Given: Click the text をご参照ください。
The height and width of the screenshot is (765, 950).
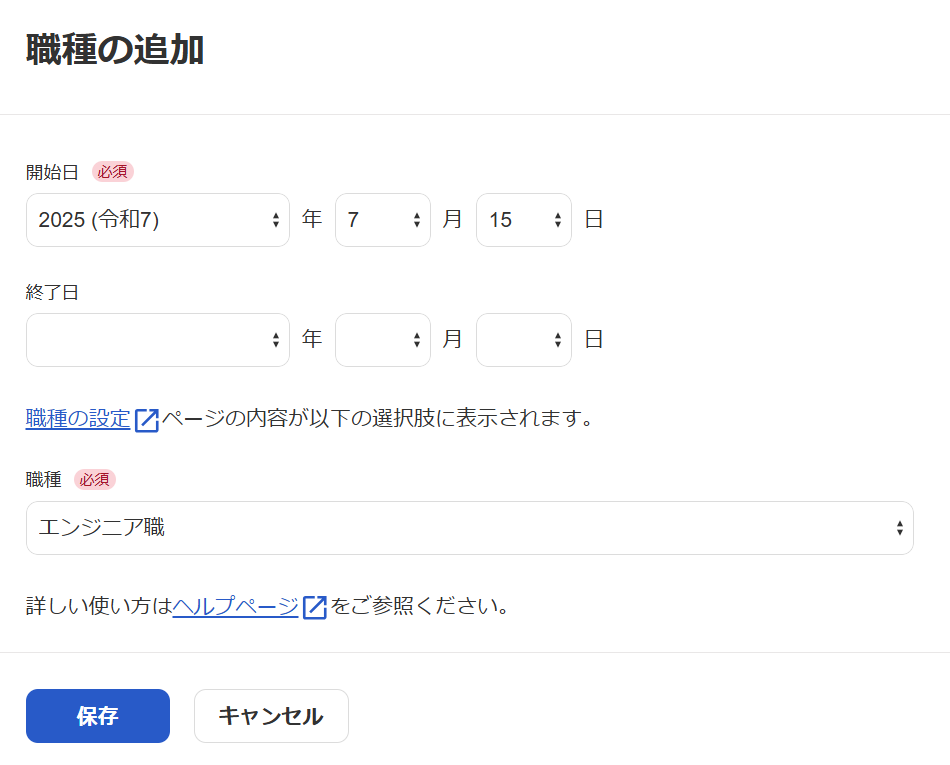Looking at the screenshot, I should point(420,606).
